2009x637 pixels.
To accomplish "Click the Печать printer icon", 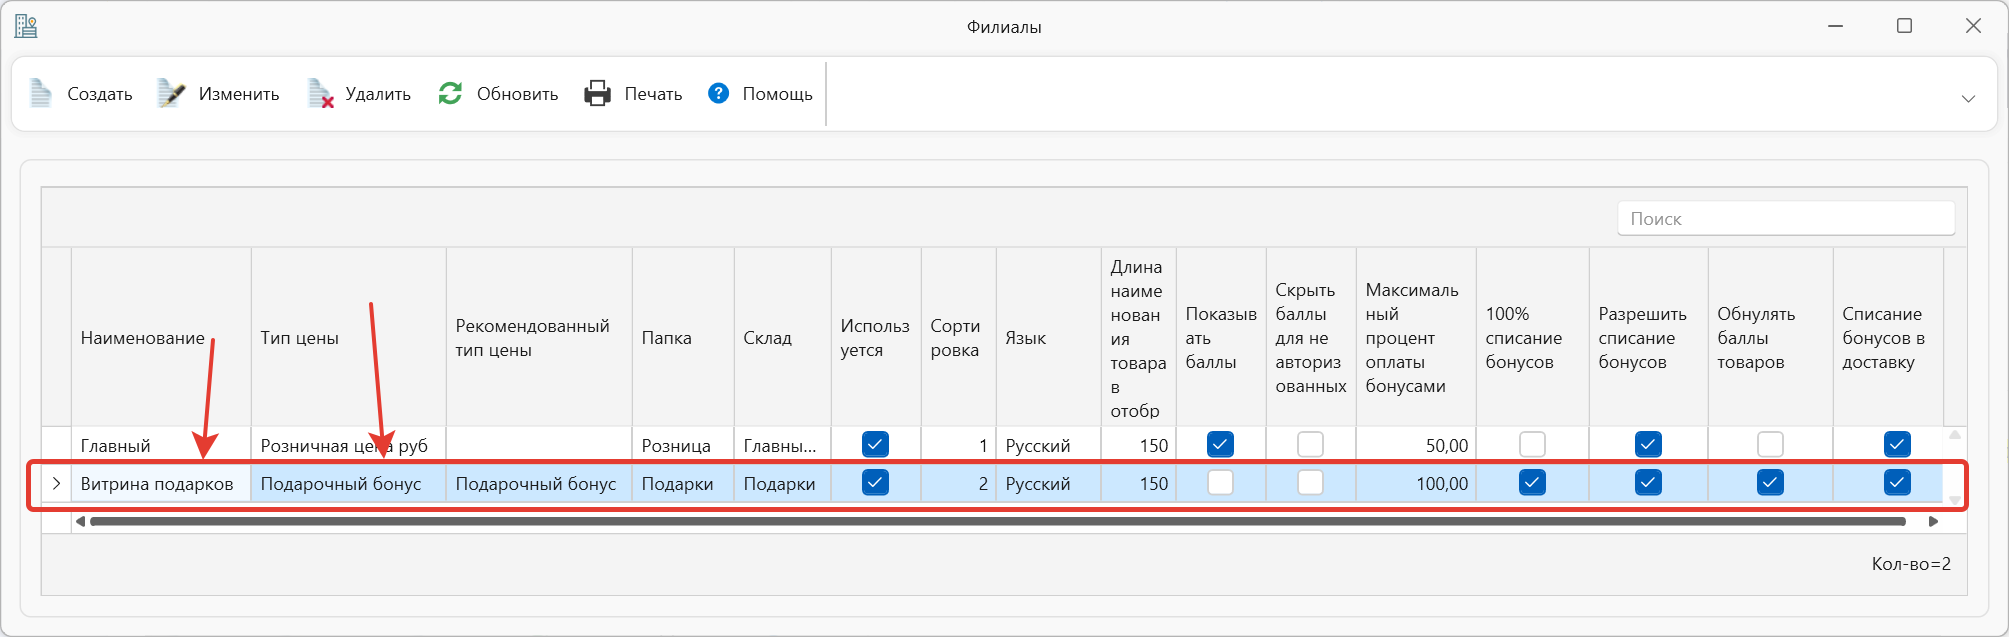I will tap(597, 93).
